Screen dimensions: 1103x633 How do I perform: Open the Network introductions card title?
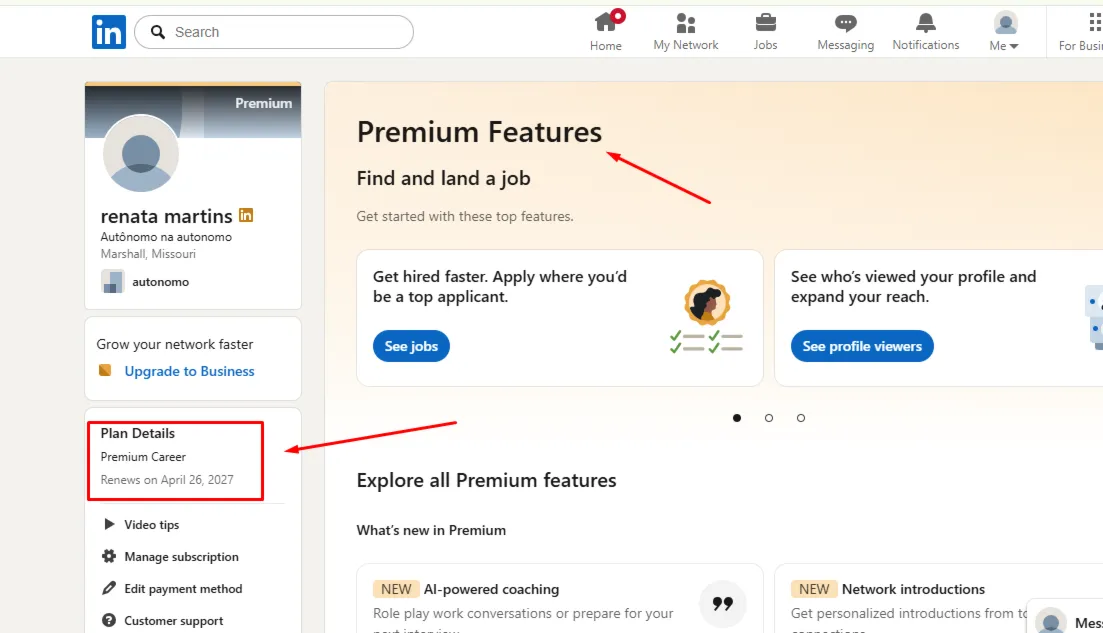(x=913, y=589)
